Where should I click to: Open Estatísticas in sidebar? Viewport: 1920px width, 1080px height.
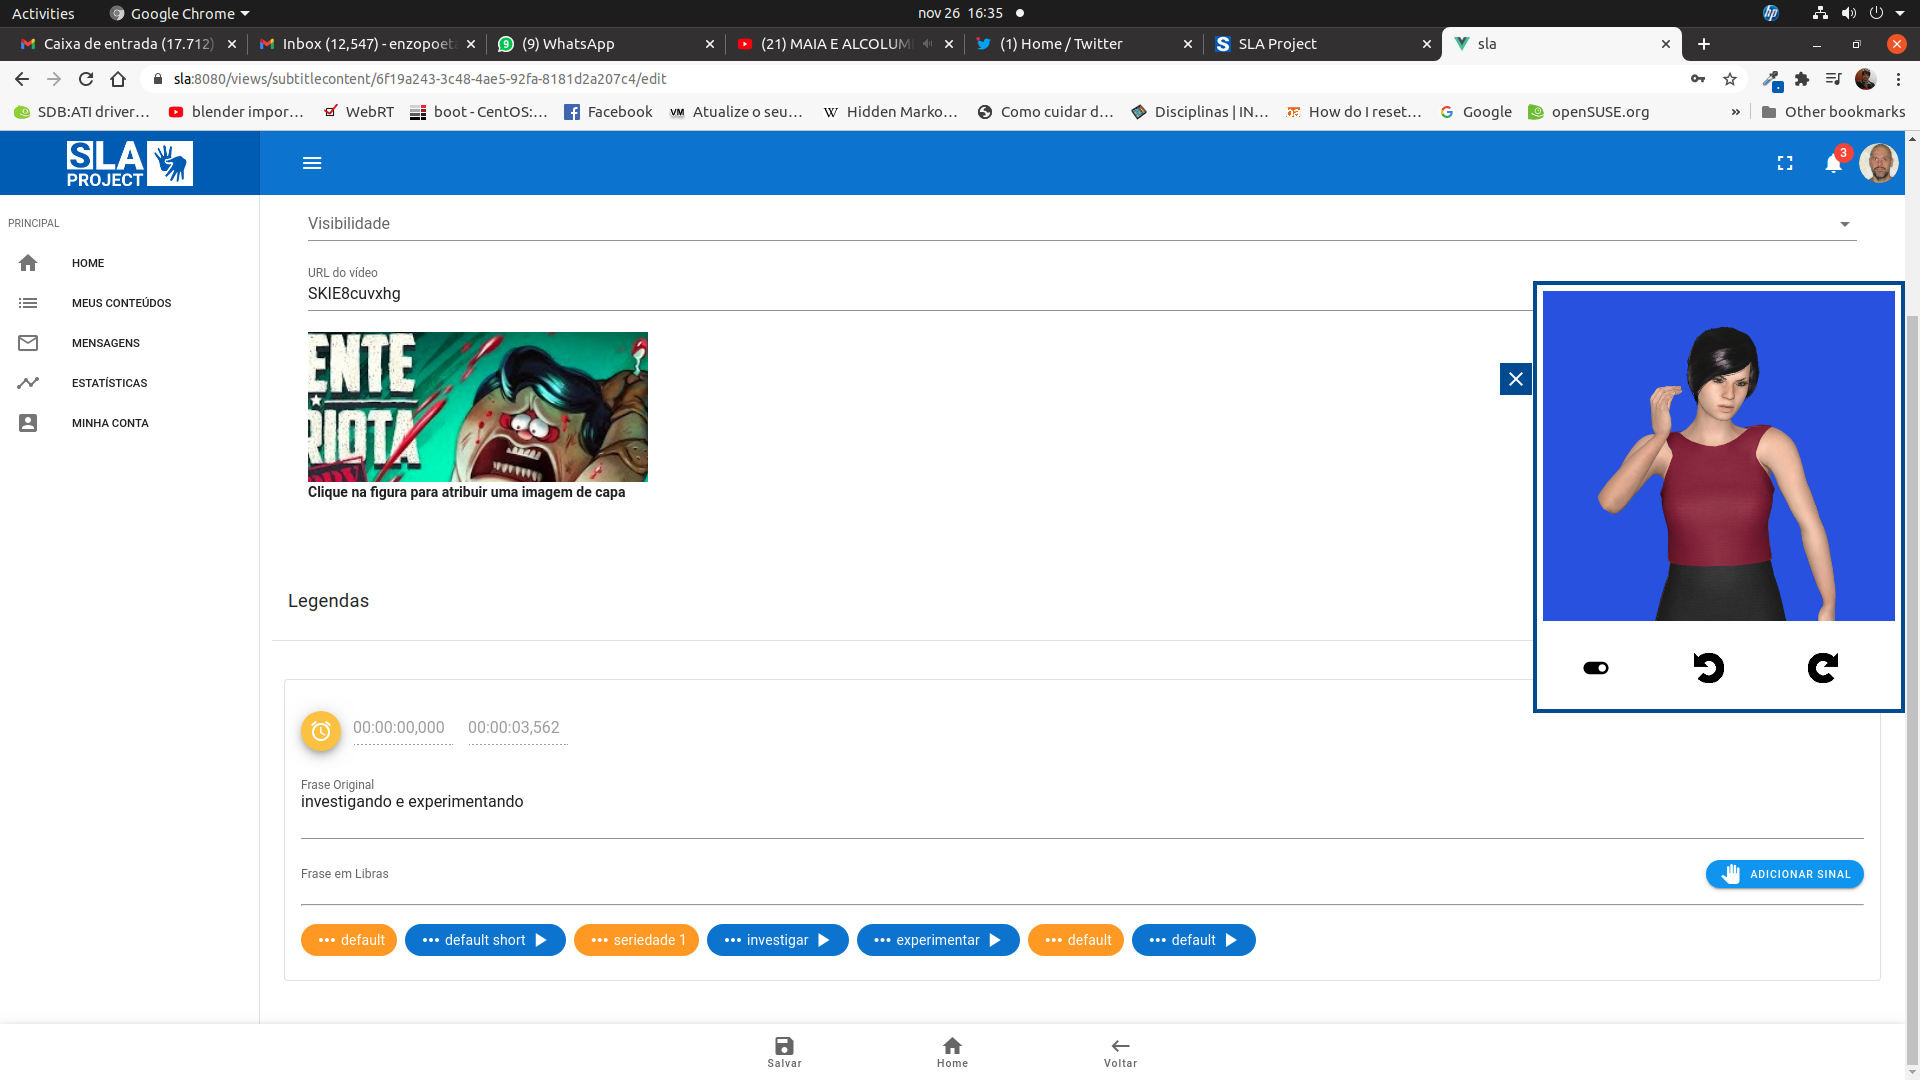tap(109, 383)
